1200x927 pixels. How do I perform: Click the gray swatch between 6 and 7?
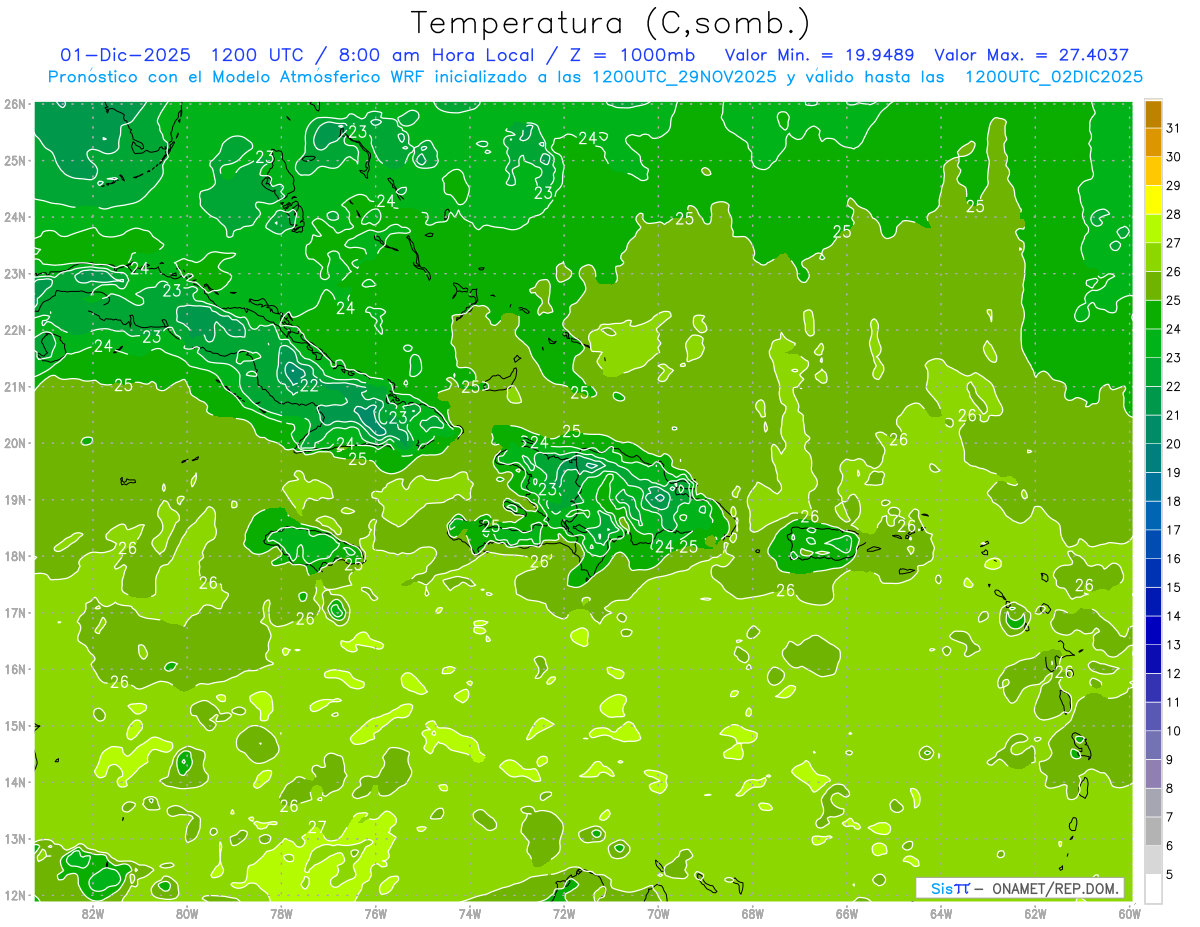coord(1153,831)
